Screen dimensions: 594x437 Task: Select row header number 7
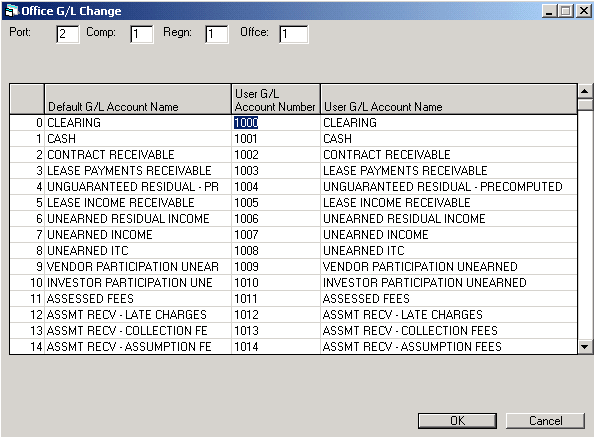tap(27, 234)
